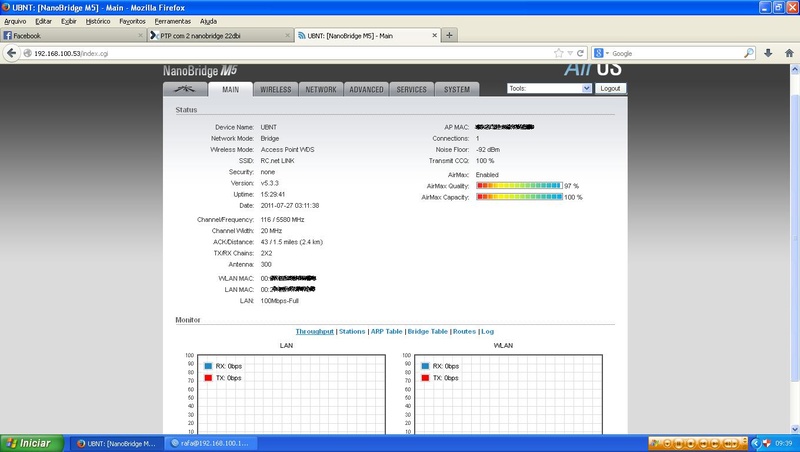The height and width of the screenshot is (452, 800).
Task: Click the AirMax Capacity bar
Action: coord(519,197)
